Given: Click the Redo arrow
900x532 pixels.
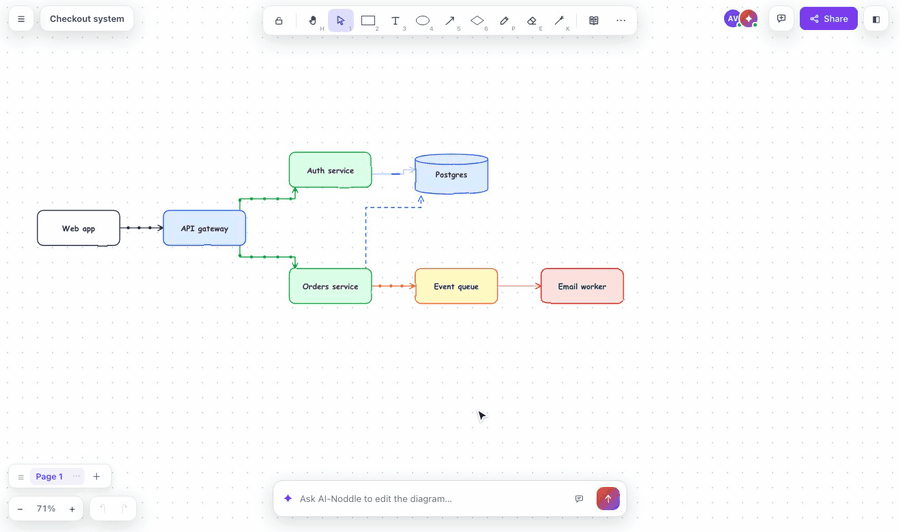Looking at the screenshot, I should [x=124, y=508].
